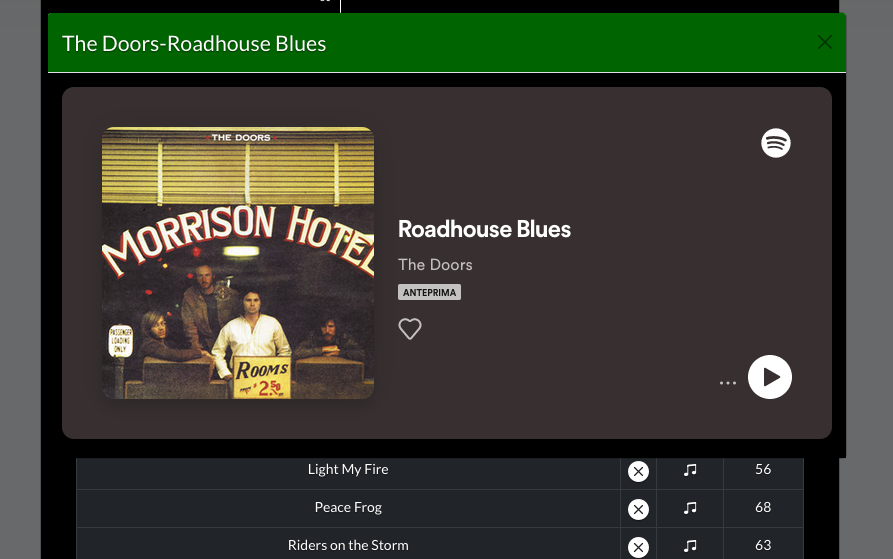
Task: Click the ANTEPRIMA badge
Action: click(x=429, y=292)
